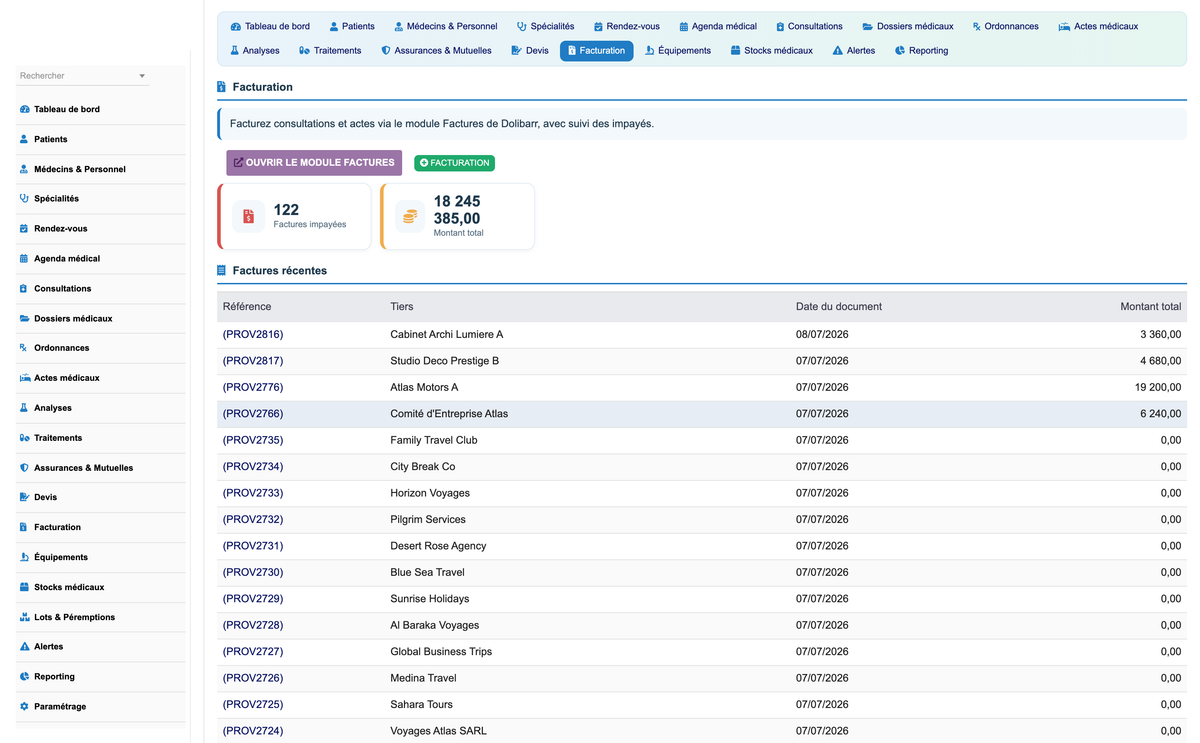
Task: Click the Agenda médical icon in sidebar
Action: pos(24,259)
